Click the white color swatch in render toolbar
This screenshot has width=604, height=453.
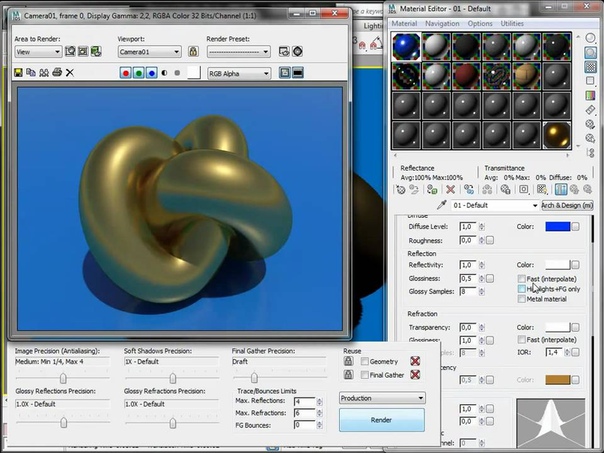tap(194, 72)
